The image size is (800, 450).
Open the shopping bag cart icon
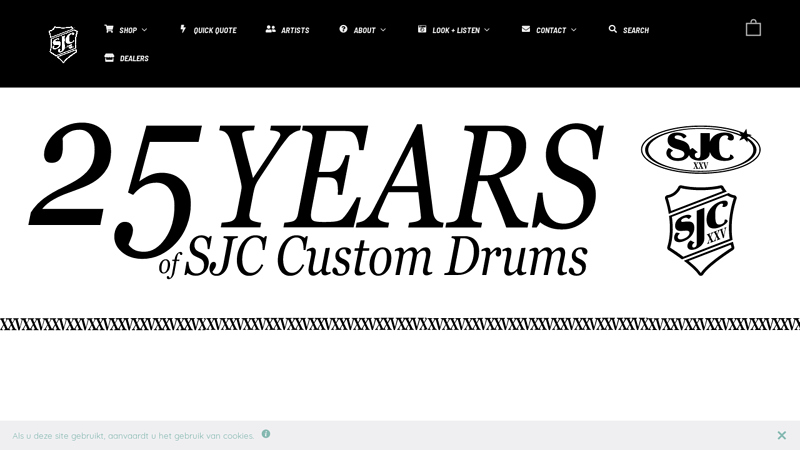(753, 28)
